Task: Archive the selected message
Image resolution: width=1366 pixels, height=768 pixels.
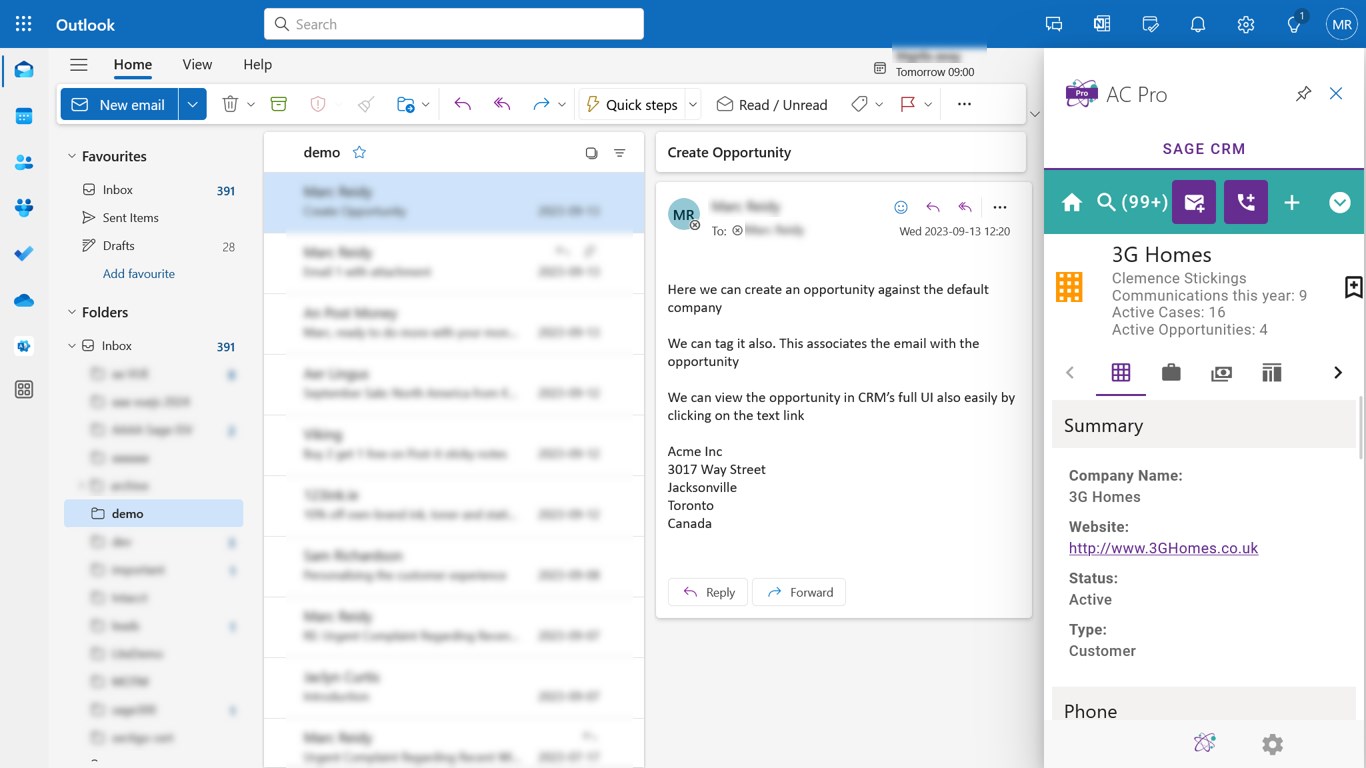Action: [x=279, y=104]
